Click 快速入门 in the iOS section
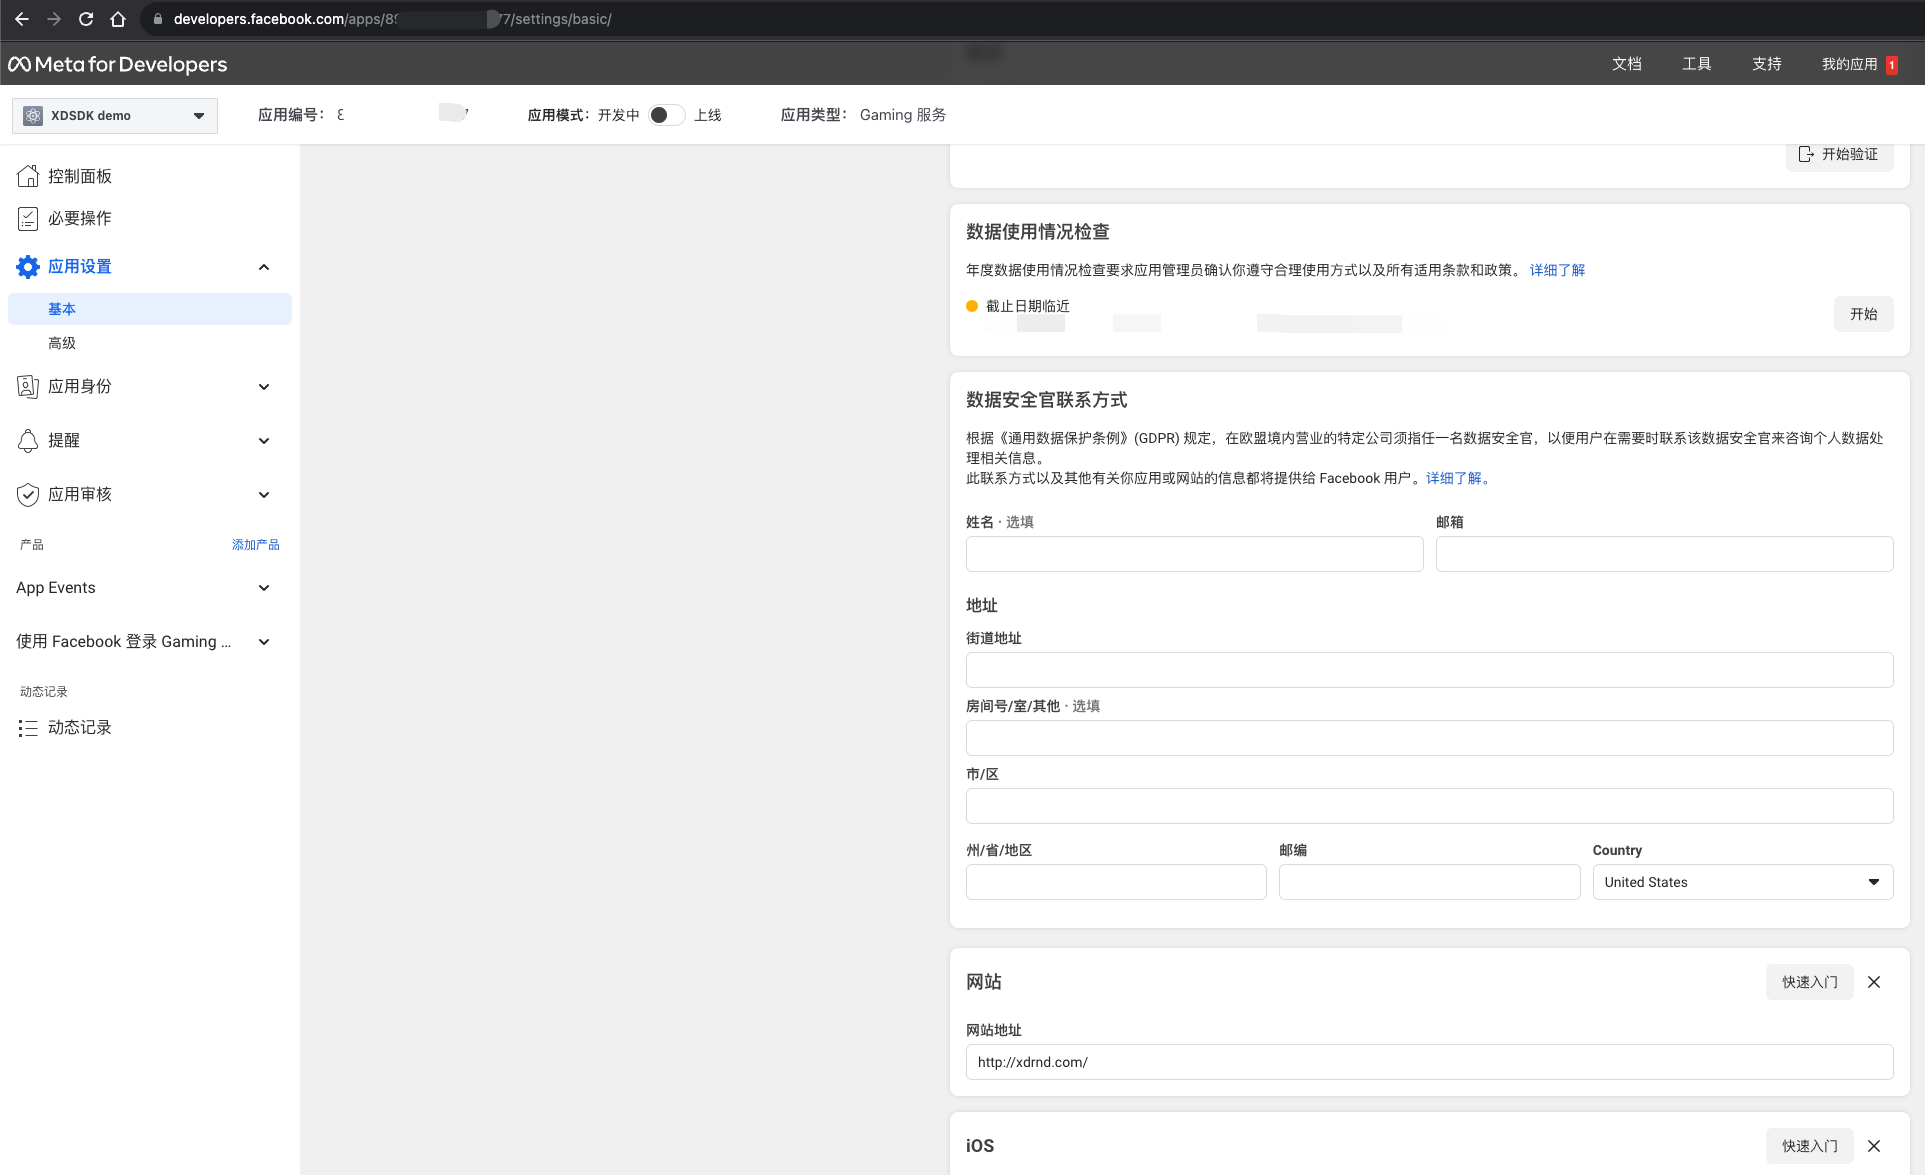Screen dimensions: 1925x1175 pos(1809,1146)
